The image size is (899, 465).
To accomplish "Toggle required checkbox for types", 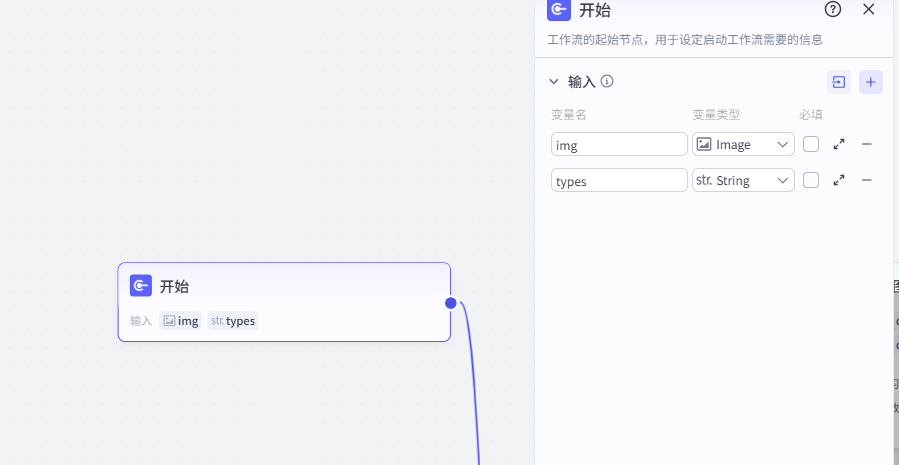I will click(811, 180).
